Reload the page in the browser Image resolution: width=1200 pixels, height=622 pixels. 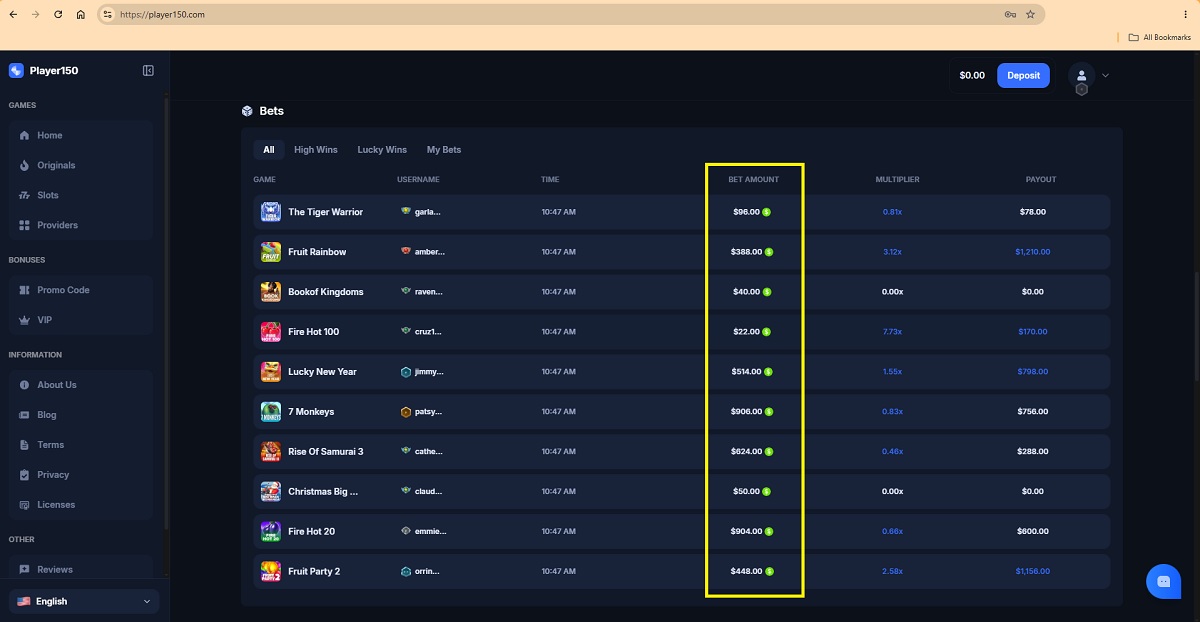(x=58, y=14)
